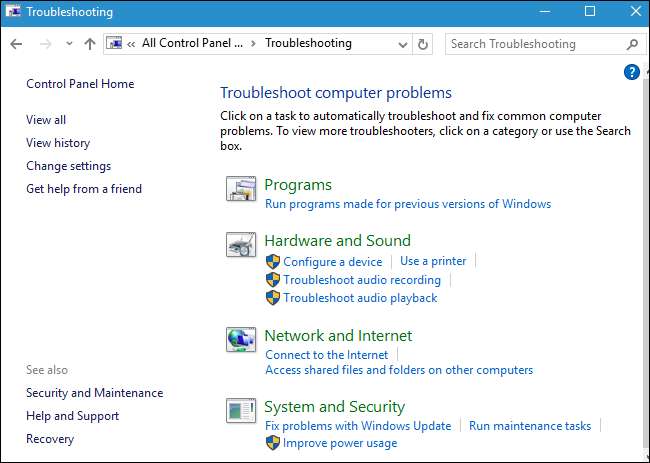Screen dimensions: 650x463
Task: Click Get help from a friend
Action: [84, 189]
